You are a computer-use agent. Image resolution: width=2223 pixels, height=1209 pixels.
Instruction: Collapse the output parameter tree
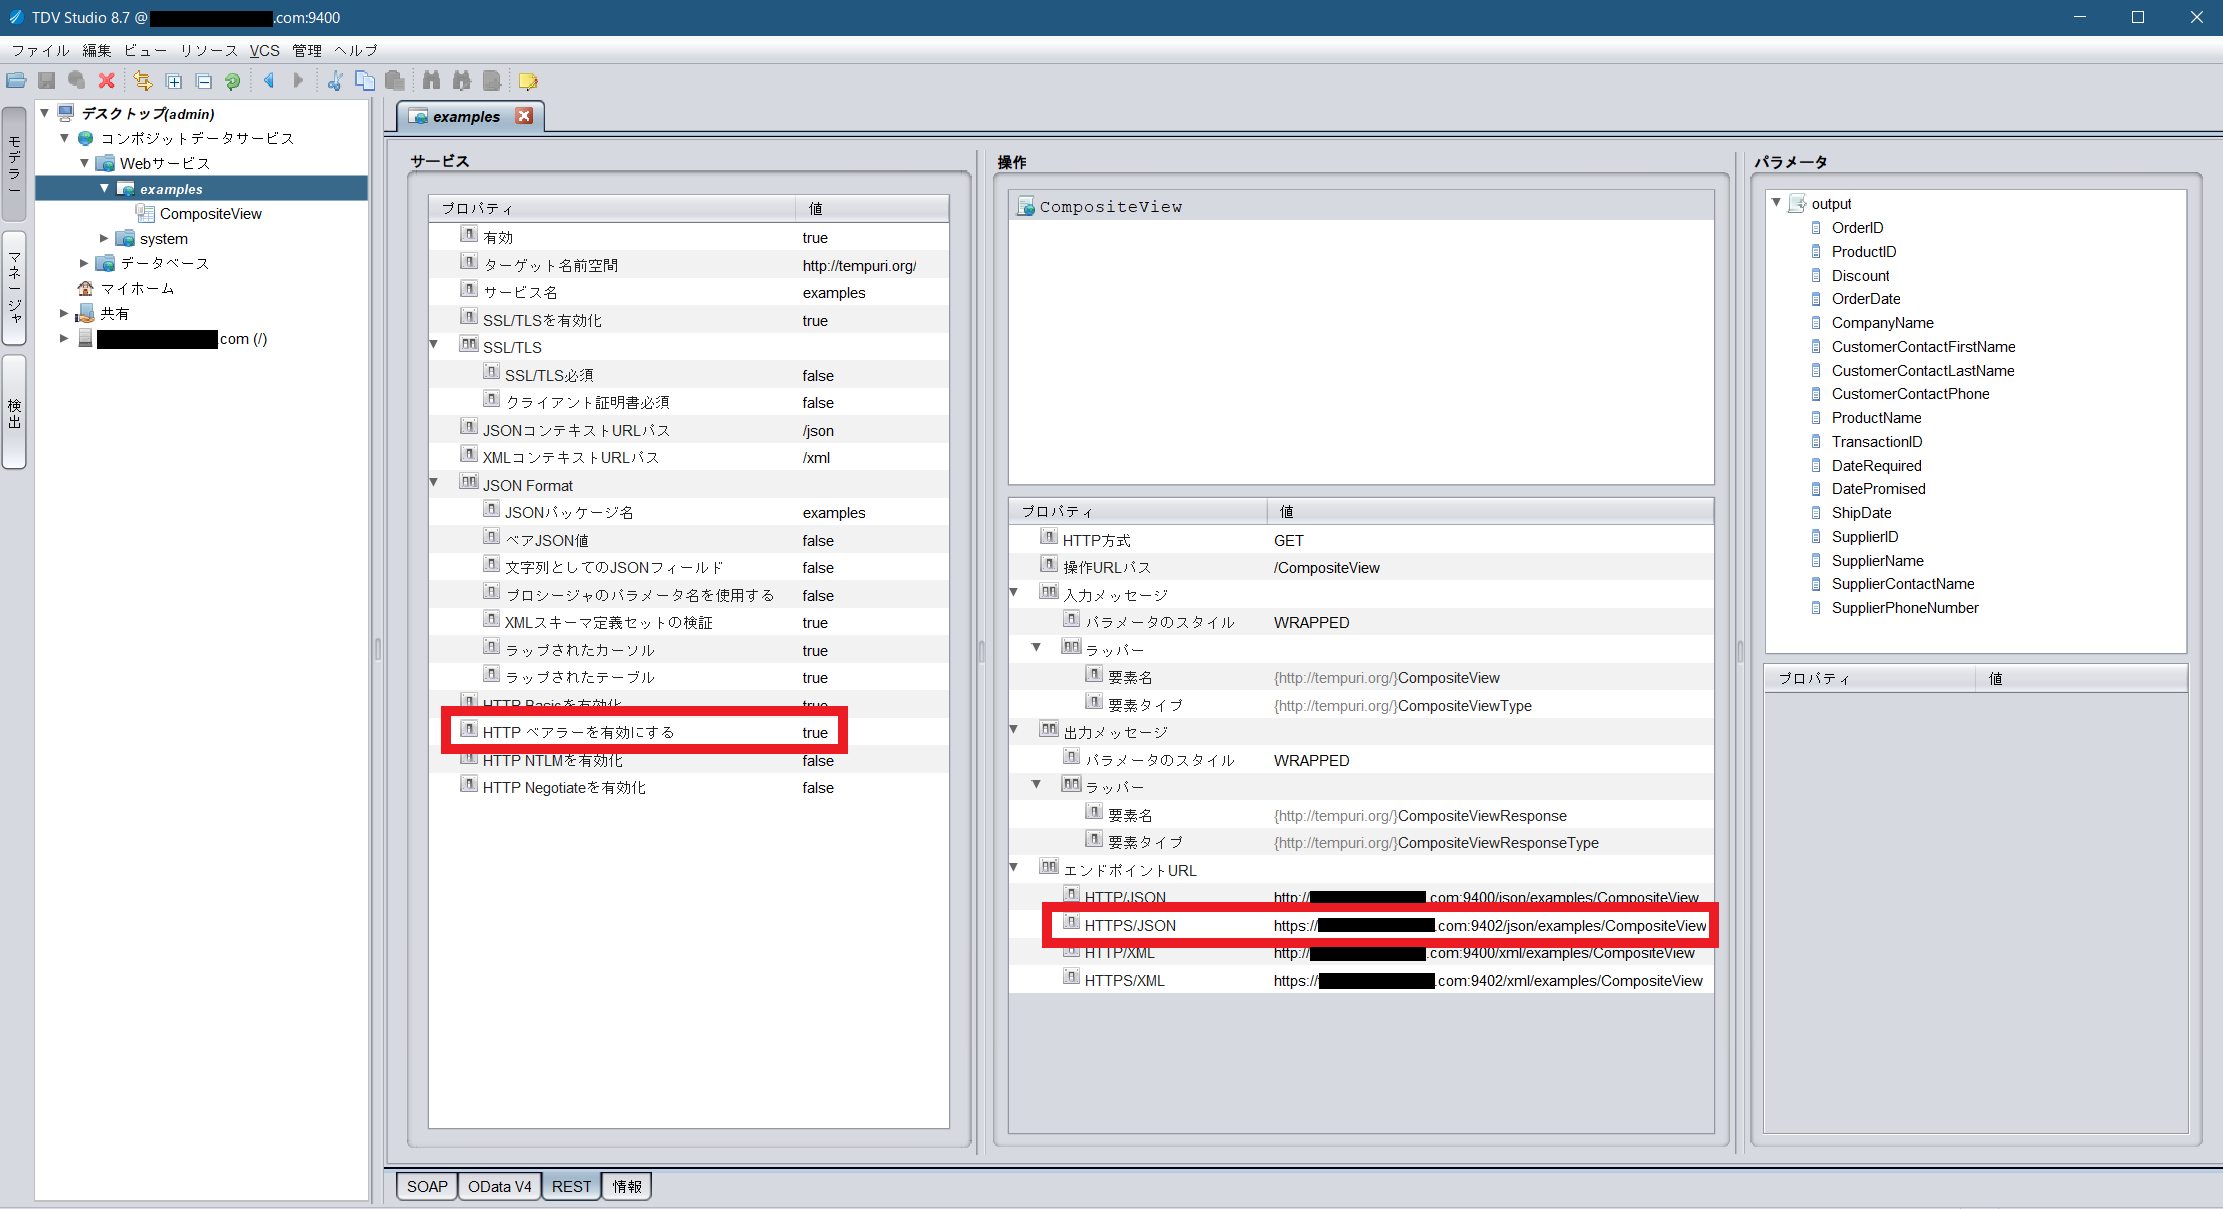click(x=1777, y=202)
